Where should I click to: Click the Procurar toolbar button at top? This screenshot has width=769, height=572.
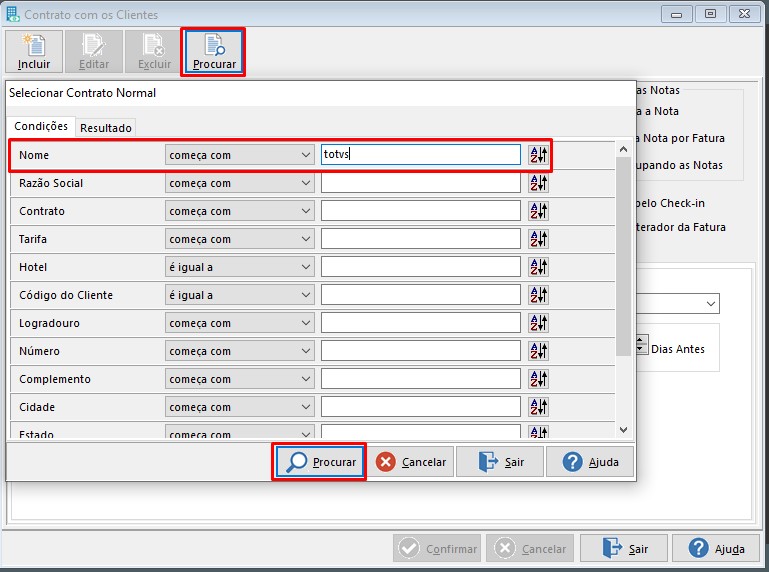pos(214,52)
